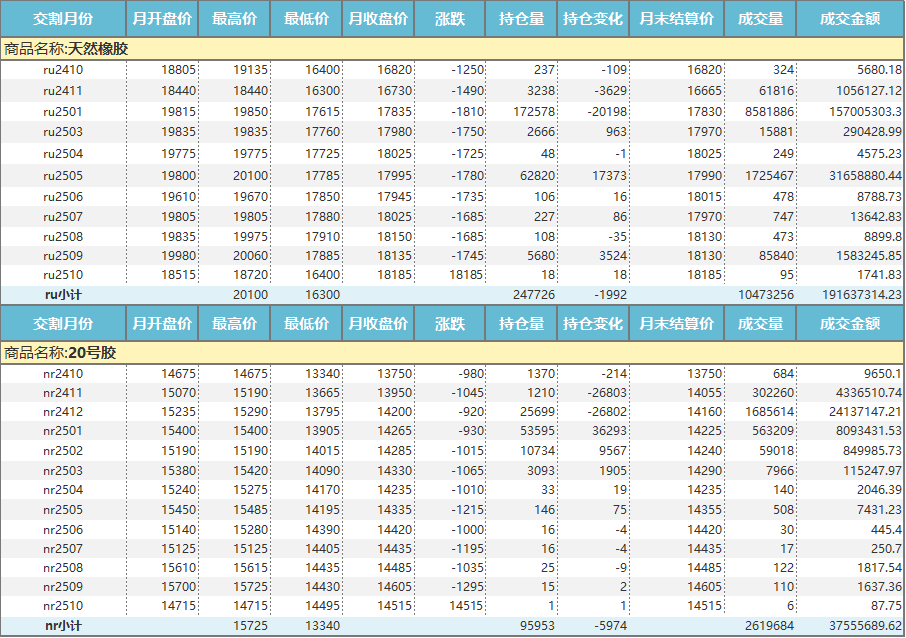Click the ru小计 total 成交金额 191637314.23

(x=848, y=295)
